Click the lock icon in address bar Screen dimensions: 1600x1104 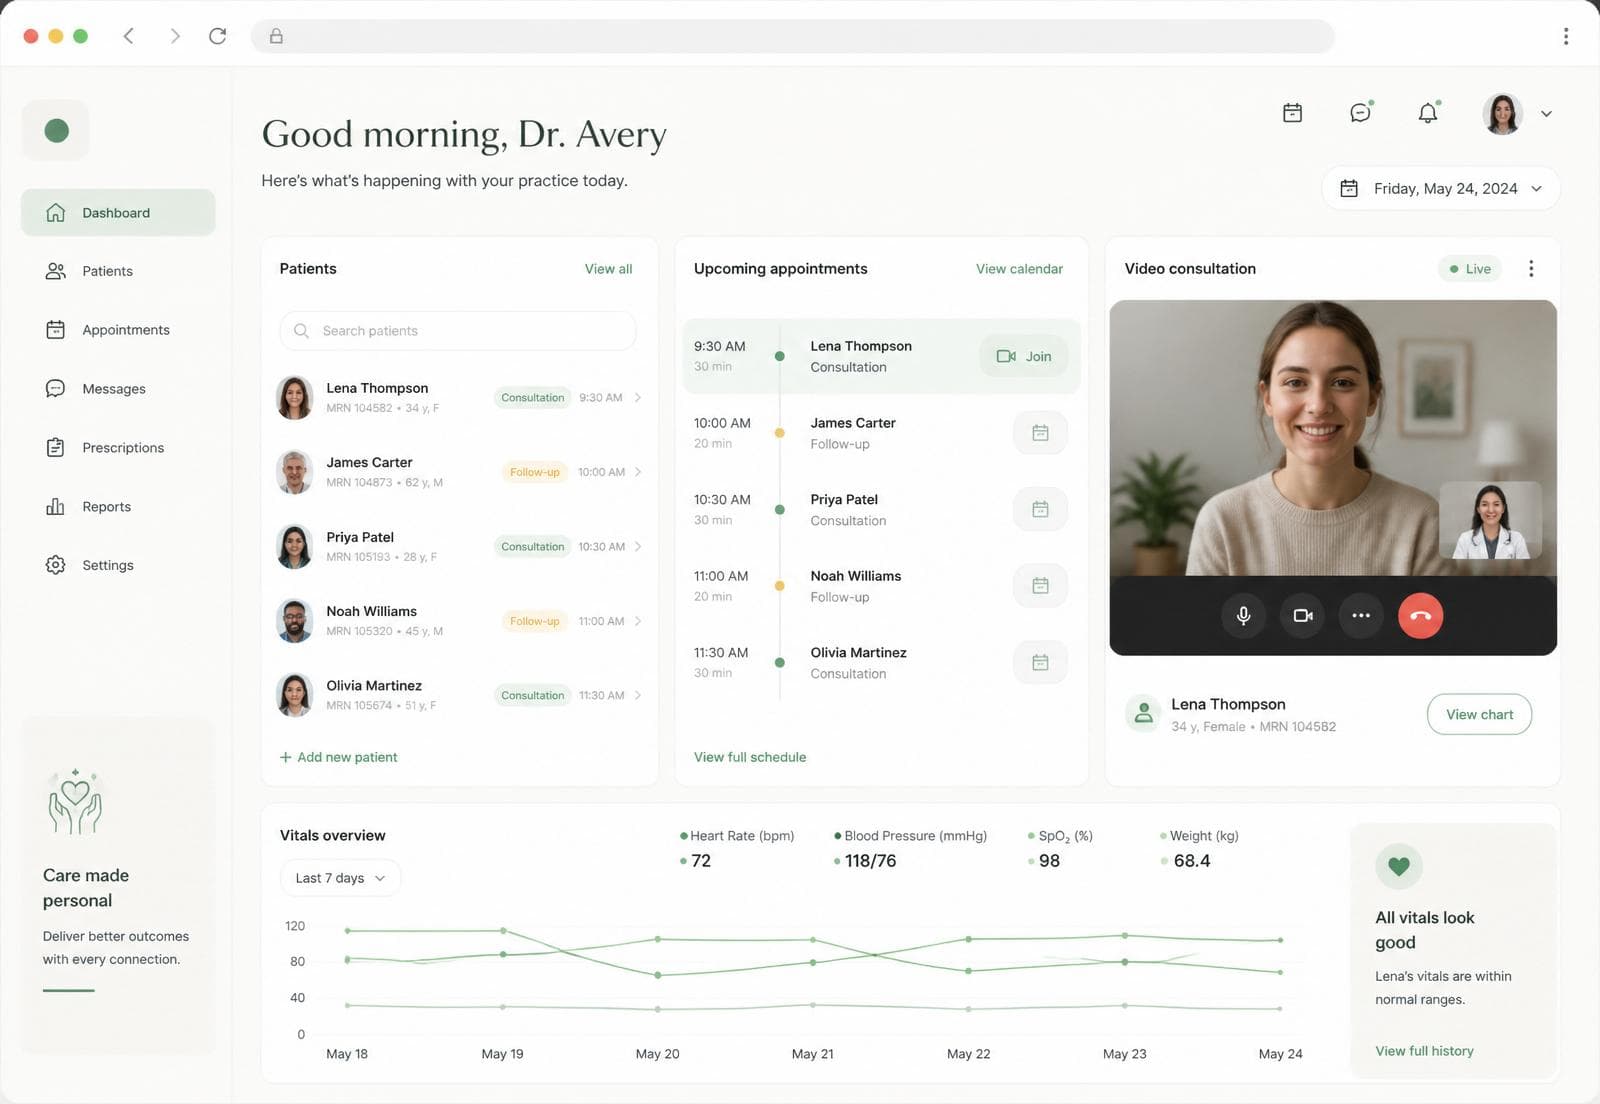pos(276,36)
